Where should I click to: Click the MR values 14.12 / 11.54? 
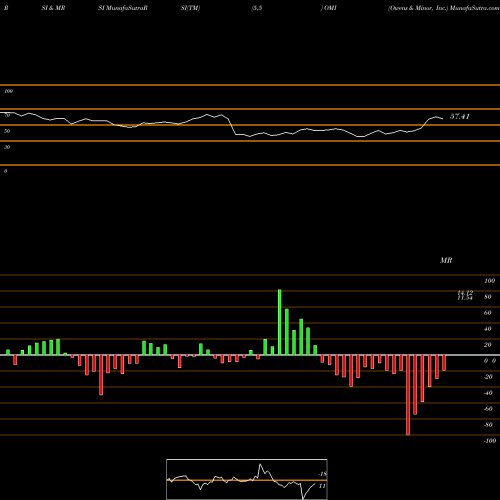[465, 295]
